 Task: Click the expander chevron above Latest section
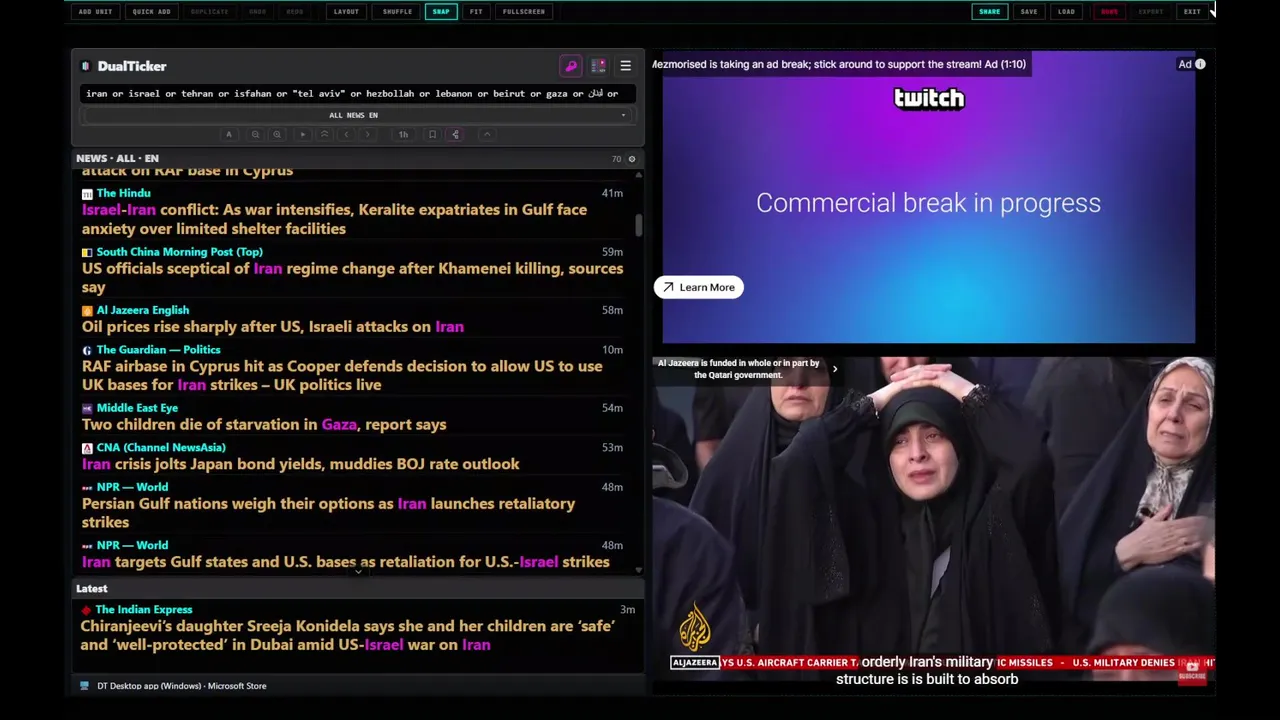coord(358,571)
